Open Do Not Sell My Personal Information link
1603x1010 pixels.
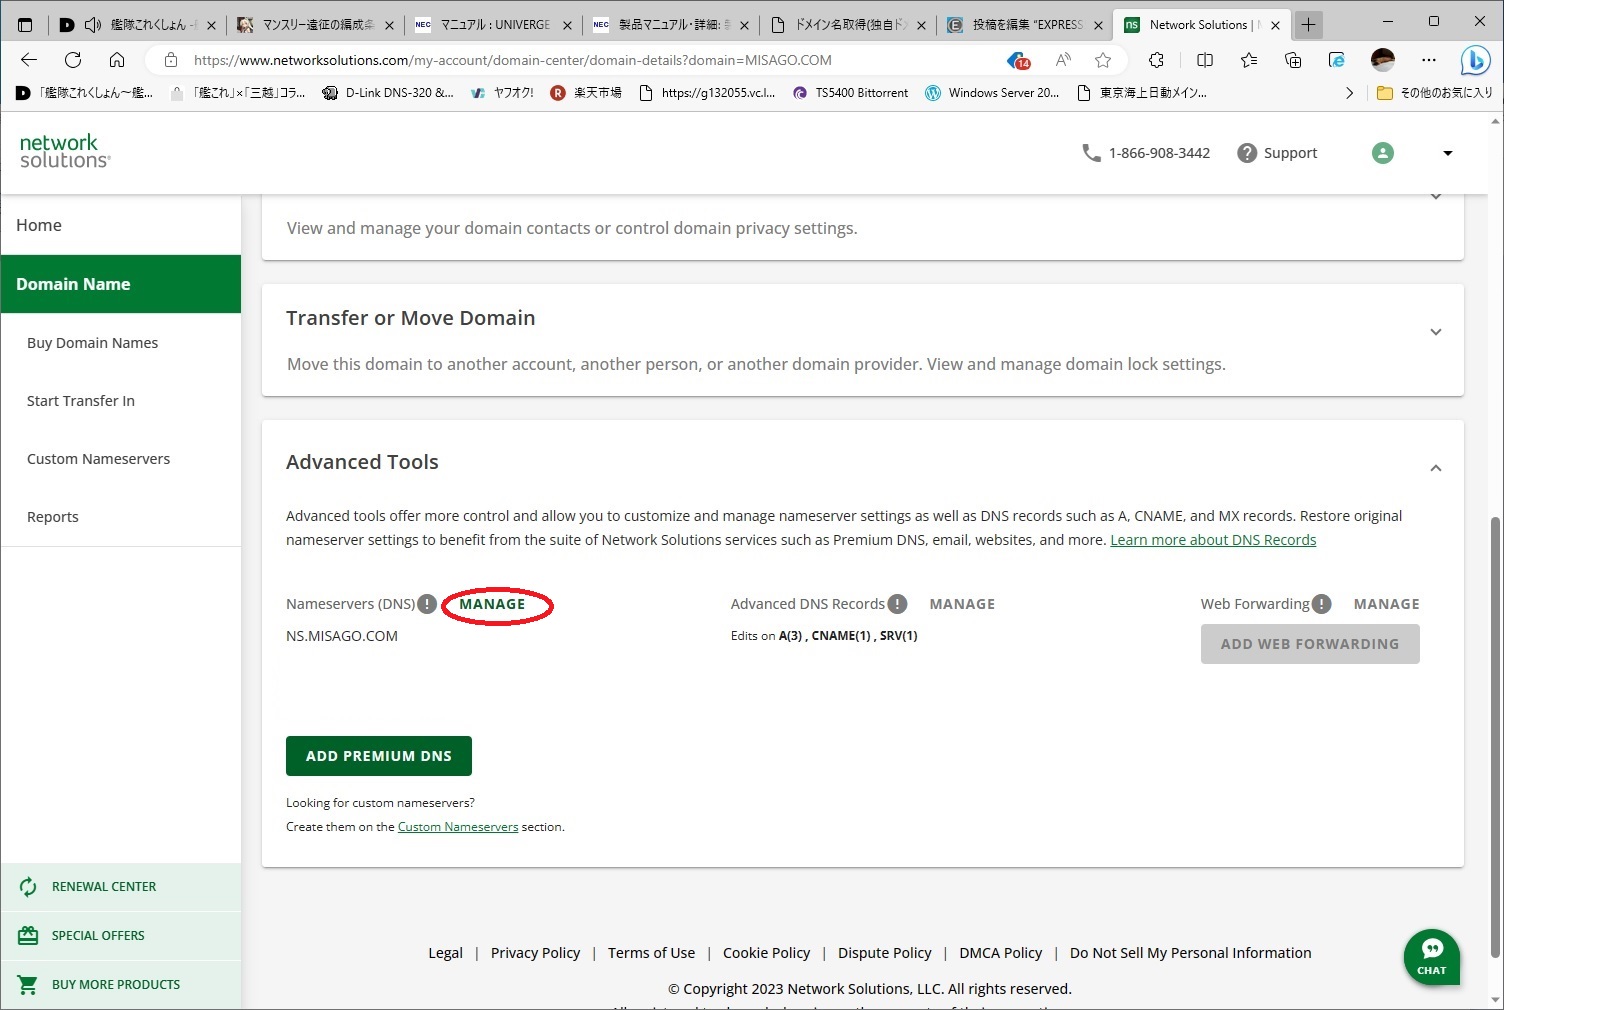(1190, 953)
